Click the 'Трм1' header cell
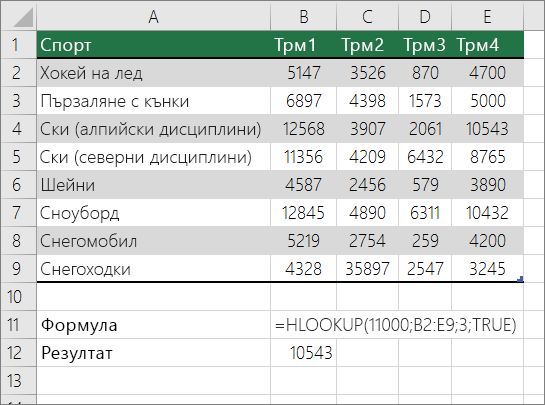This screenshot has height=405, width=545. (303, 44)
